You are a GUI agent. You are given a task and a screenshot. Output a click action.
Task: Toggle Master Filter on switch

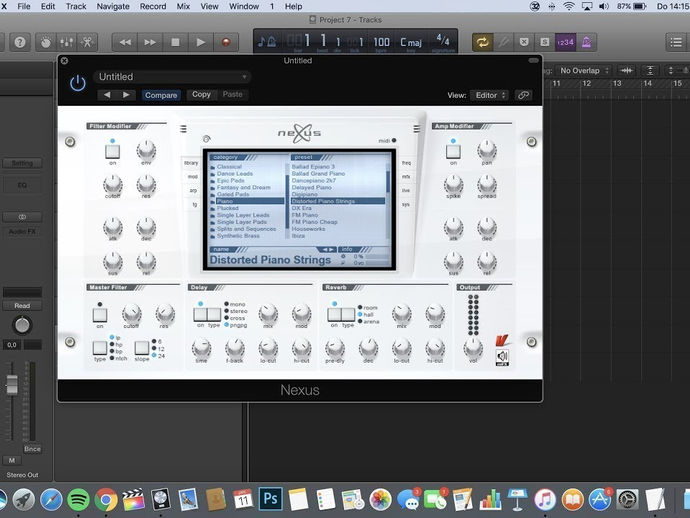tap(100, 314)
